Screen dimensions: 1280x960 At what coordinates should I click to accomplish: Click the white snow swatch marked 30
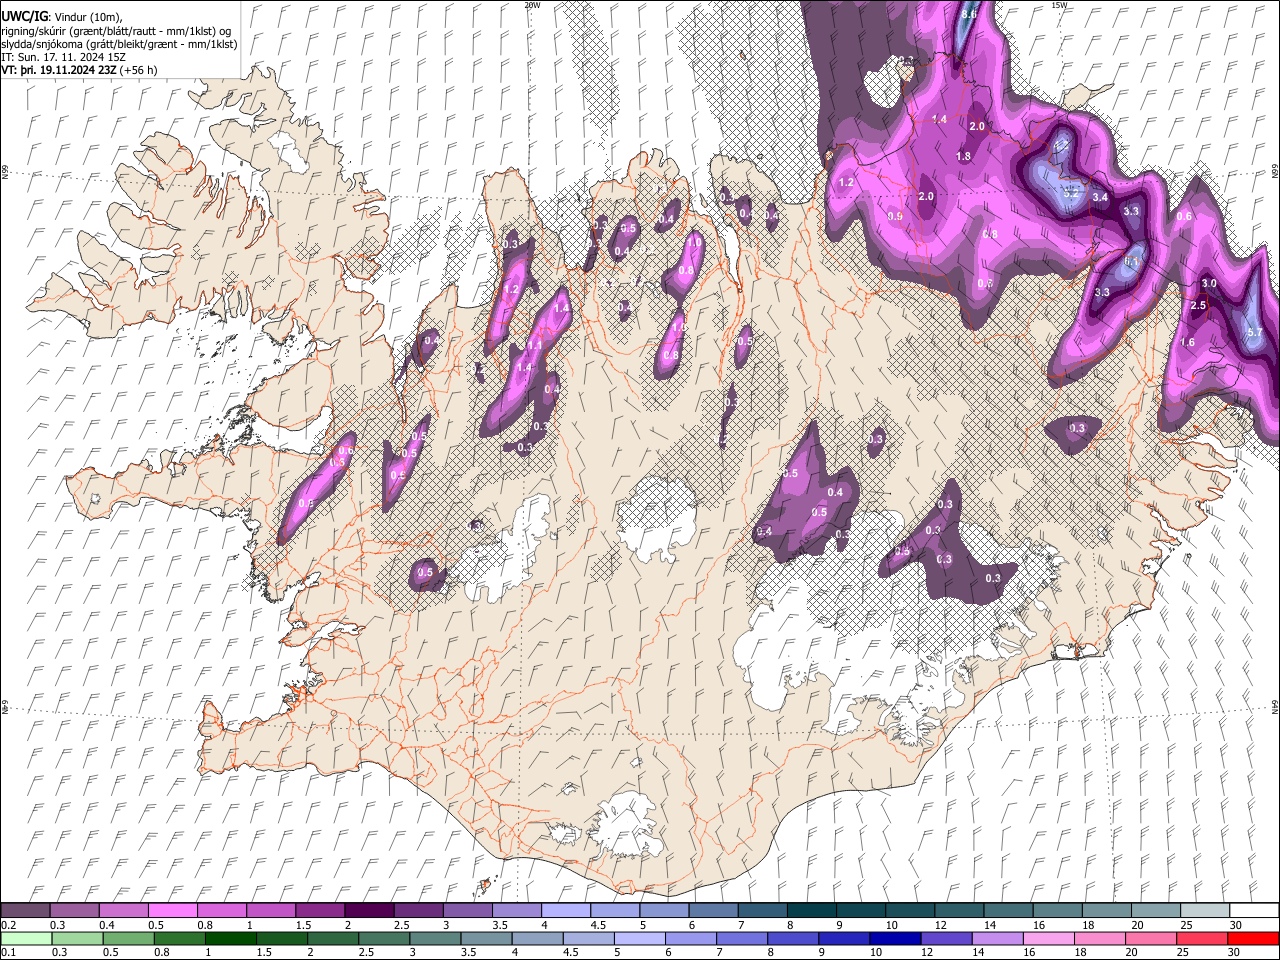point(1255,911)
